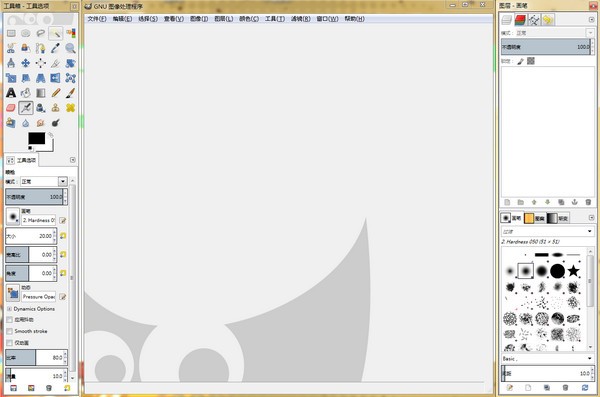This screenshot has height=397, width=600.
Task: Select the Rotate tool
Action: tap(70, 63)
